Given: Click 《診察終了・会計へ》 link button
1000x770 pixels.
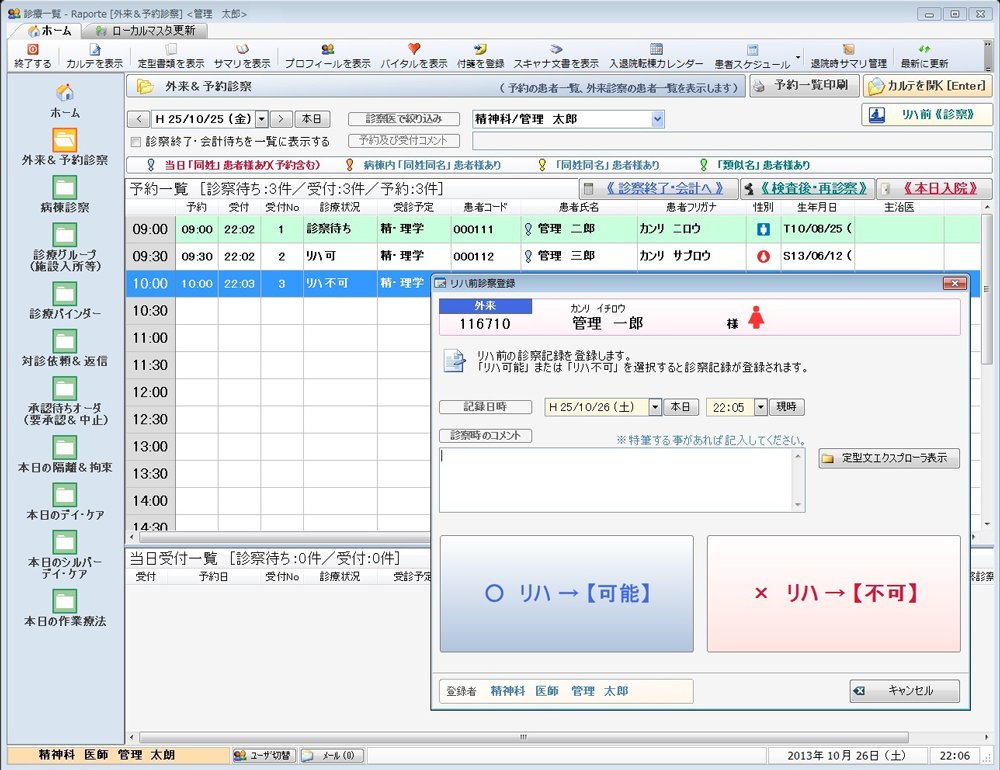Looking at the screenshot, I should click(658, 188).
